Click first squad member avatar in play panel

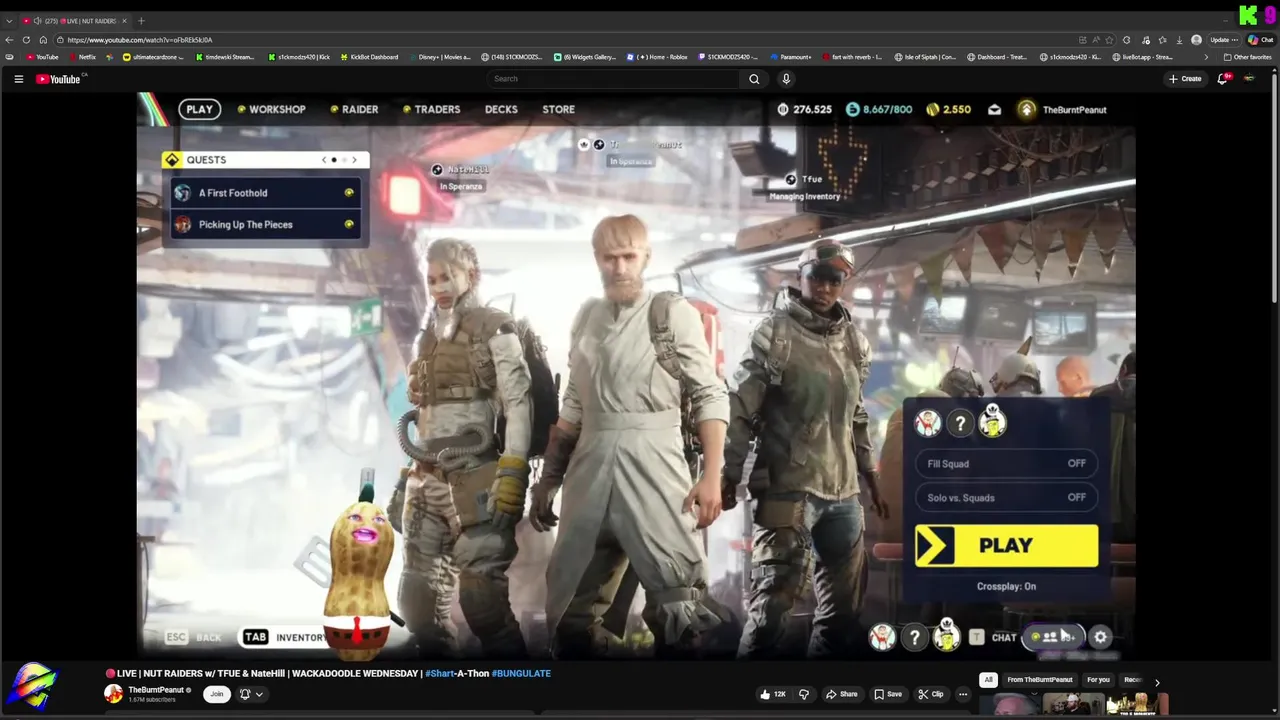[928, 424]
